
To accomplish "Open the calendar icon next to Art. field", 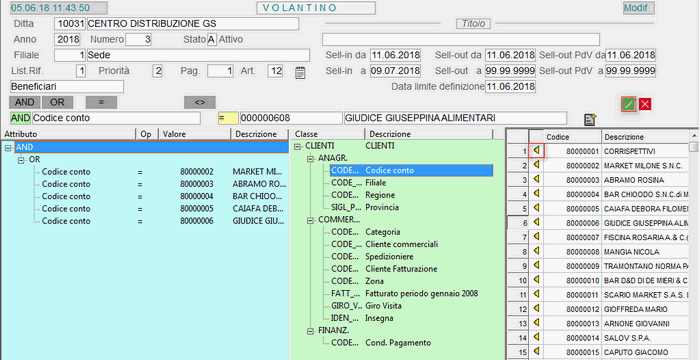I will [300, 72].
